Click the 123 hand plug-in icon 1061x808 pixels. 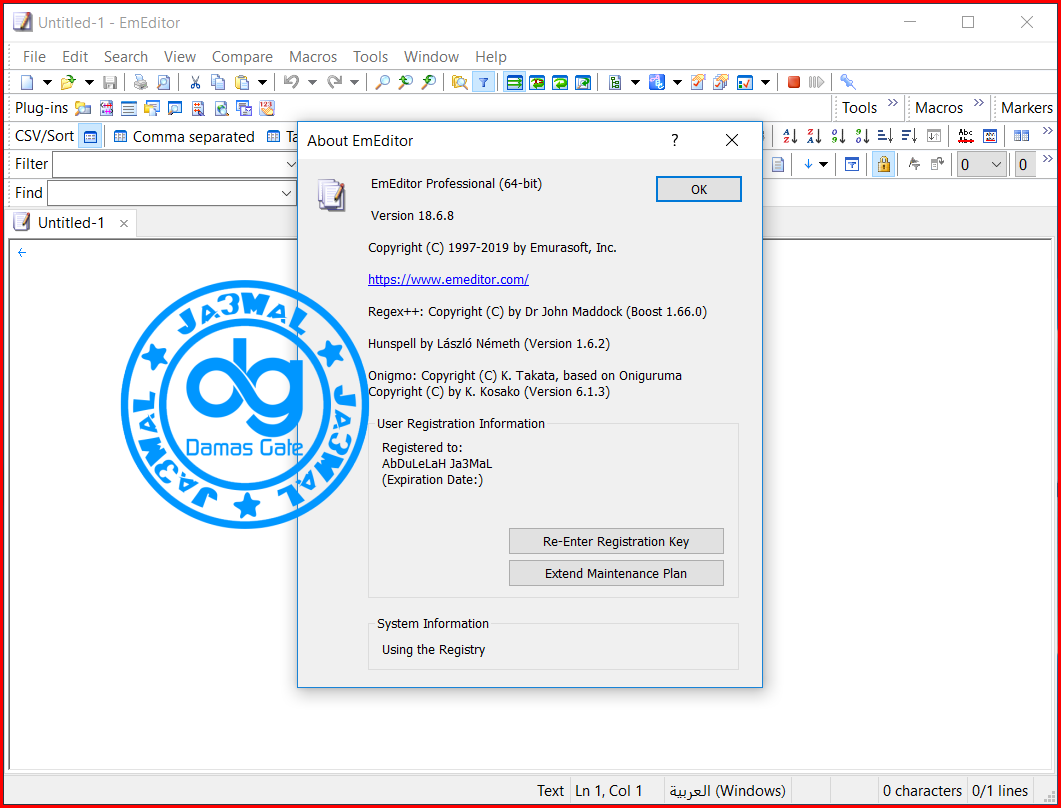(267, 108)
